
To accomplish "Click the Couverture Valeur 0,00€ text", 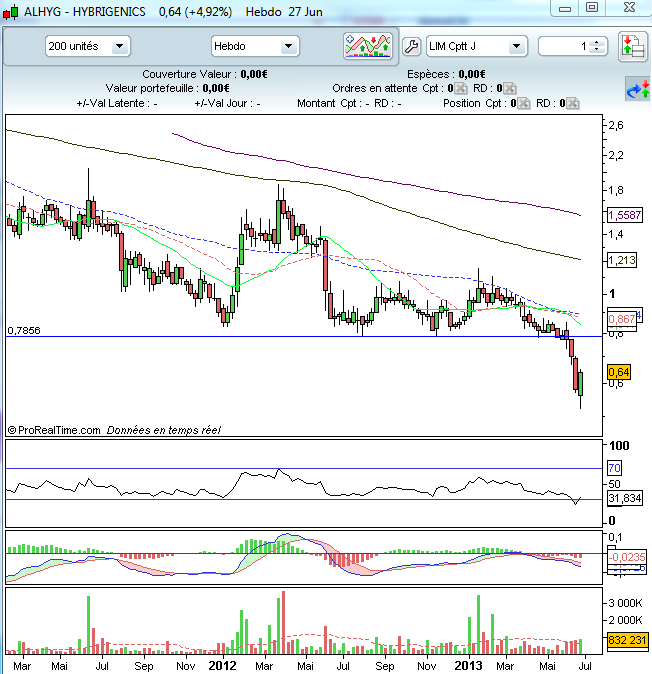I will coord(205,74).
